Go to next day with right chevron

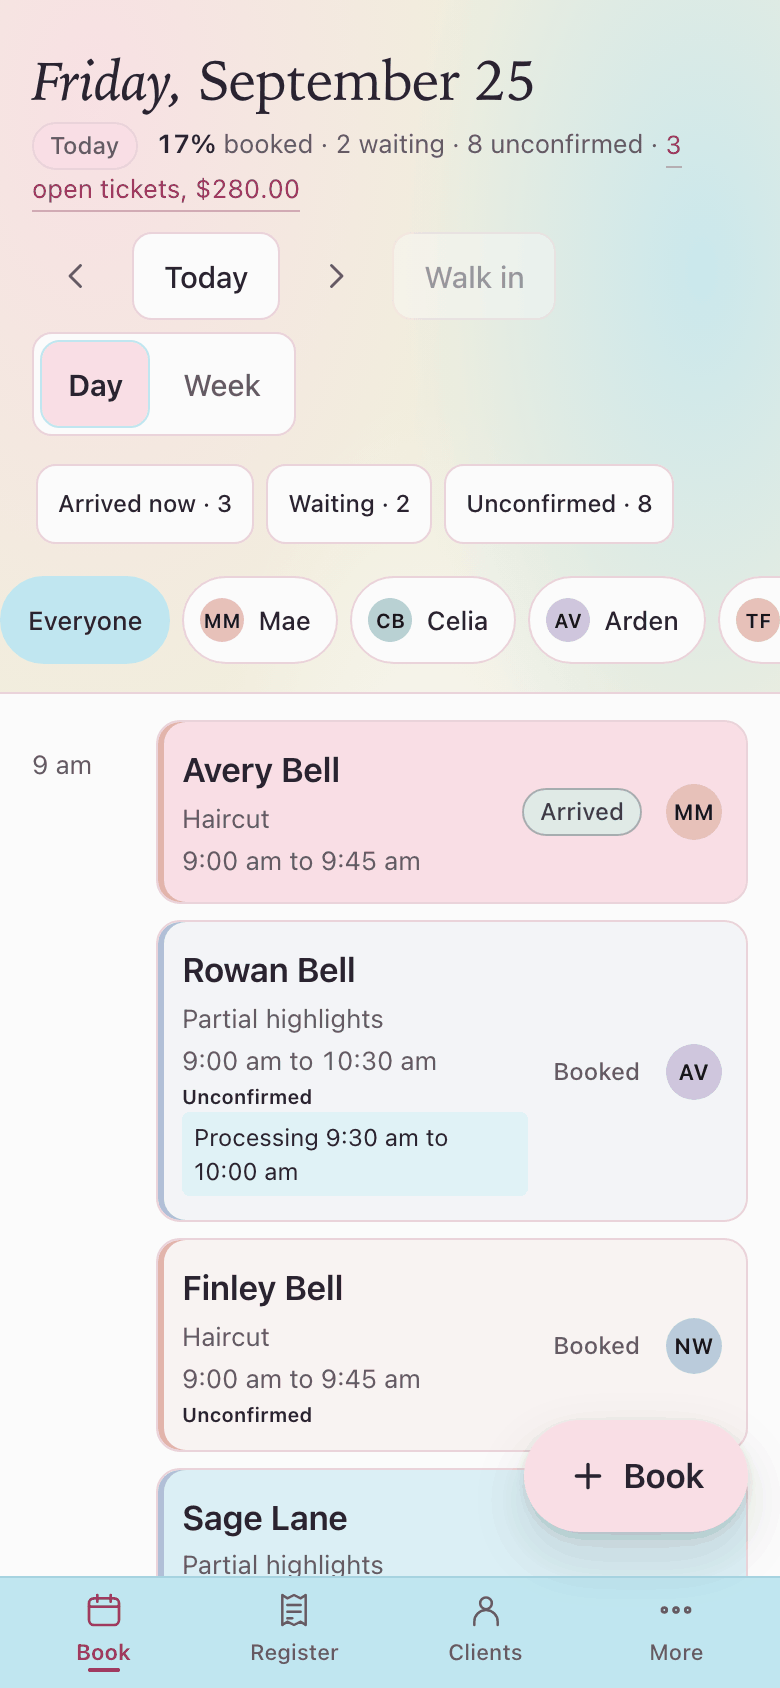pyautogui.click(x=336, y=277)
